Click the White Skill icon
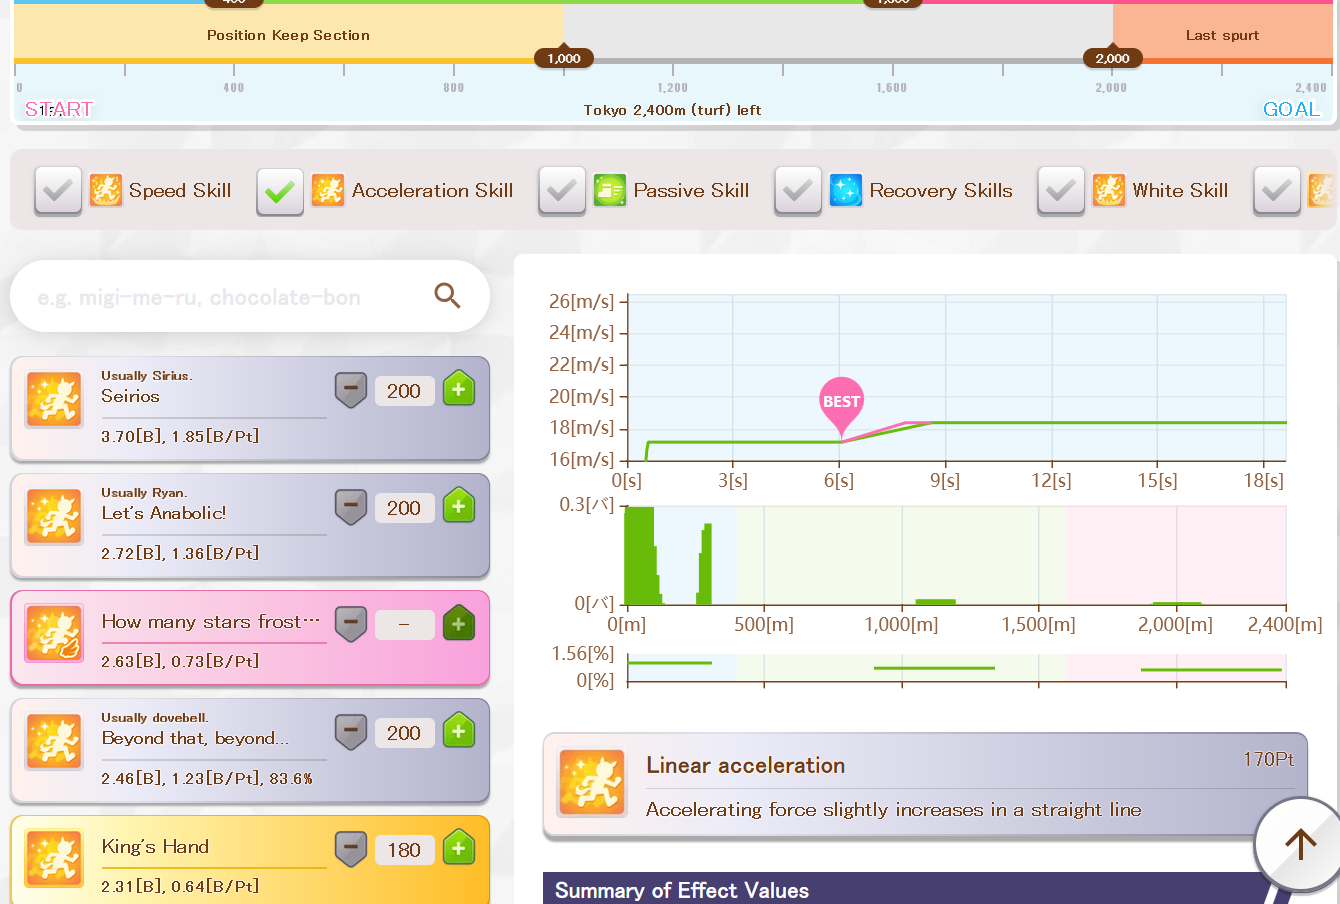Viewport: 1340px width, 904px height. [1109, 190]
